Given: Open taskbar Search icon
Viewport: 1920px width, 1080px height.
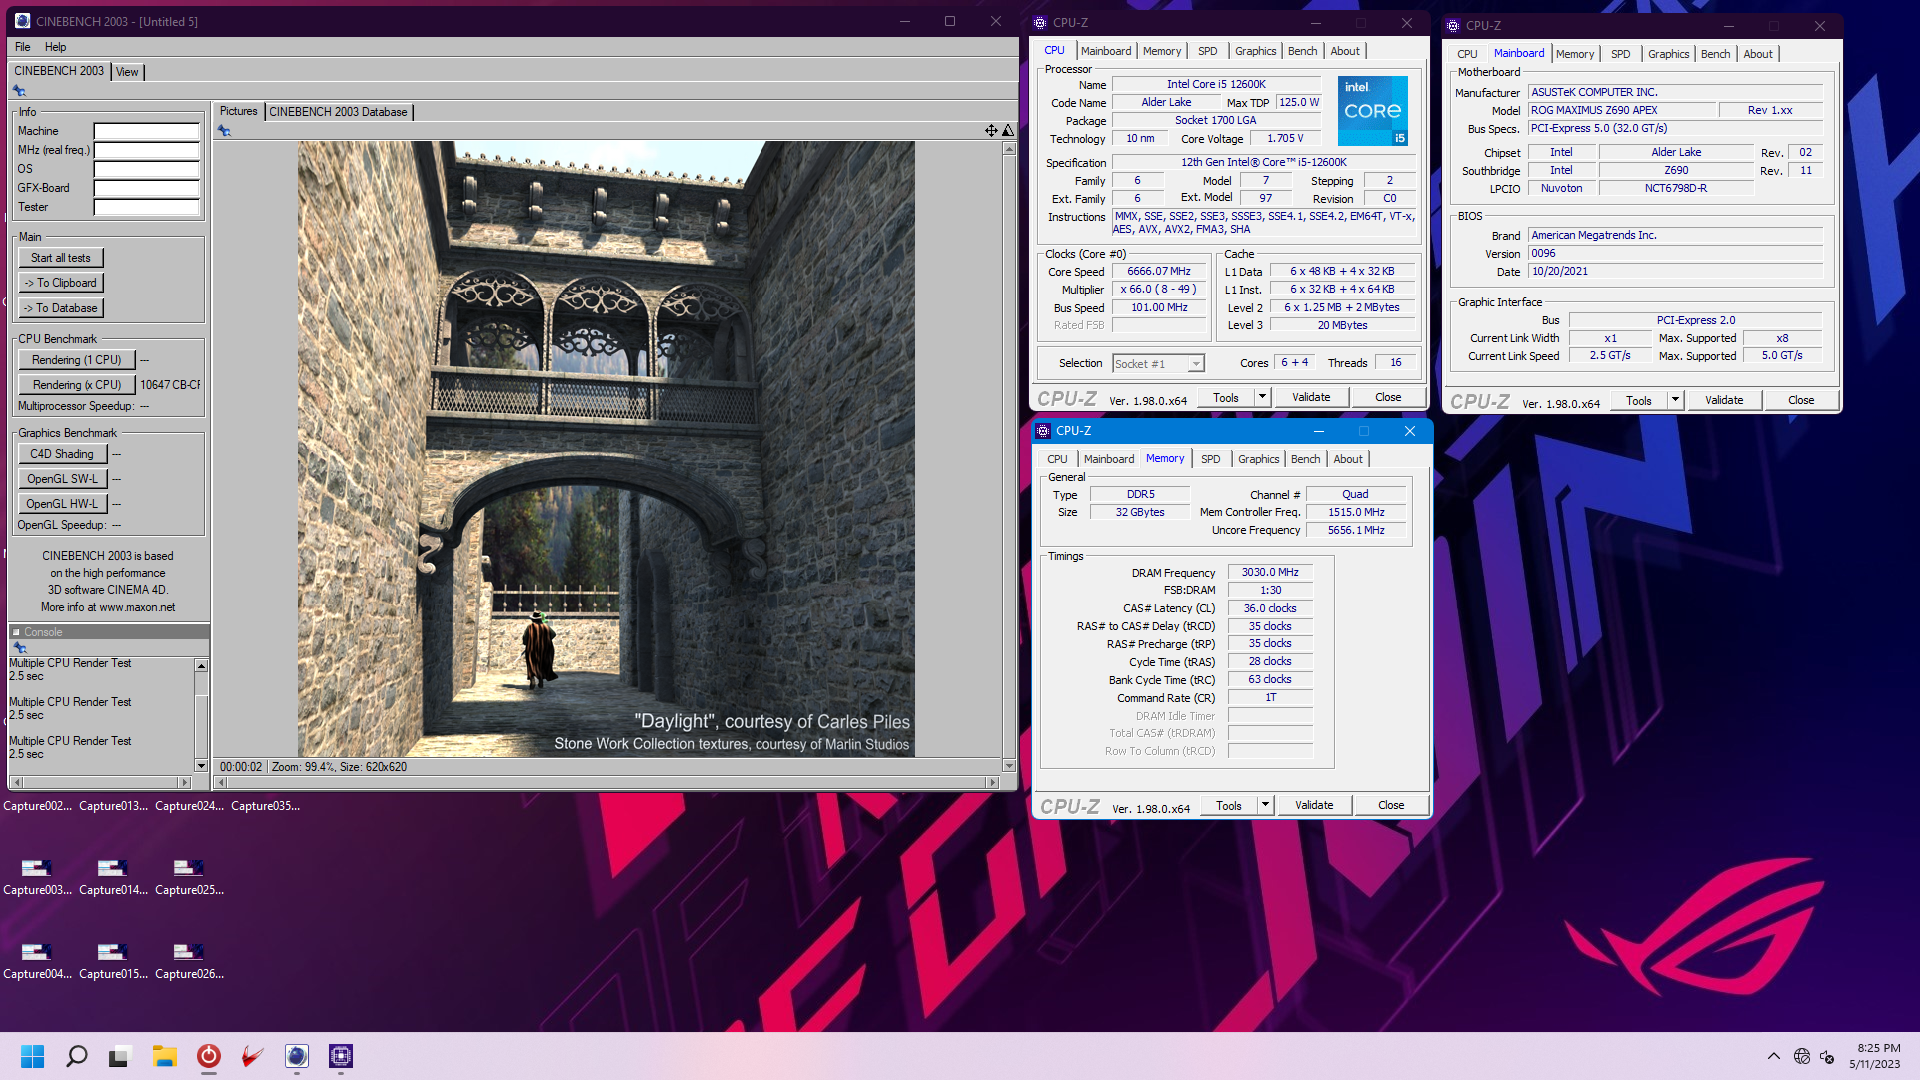Looking at the screenshot, I should 77,1056.
